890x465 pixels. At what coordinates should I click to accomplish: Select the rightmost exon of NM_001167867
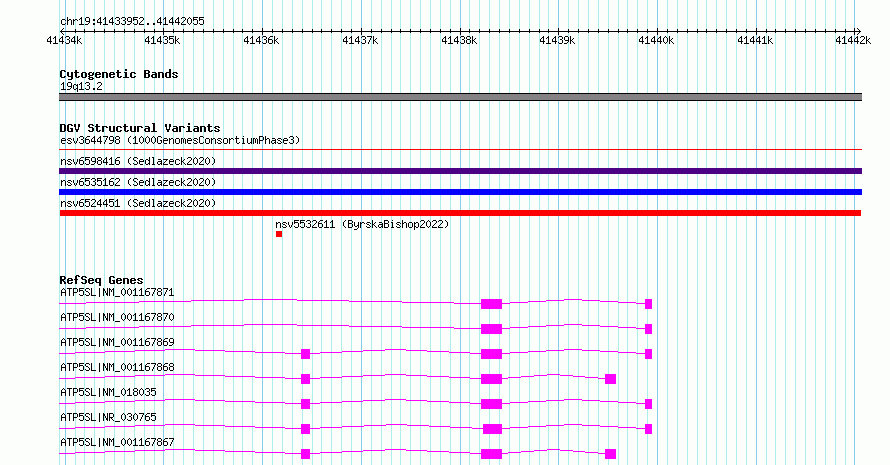click(611, 454)
